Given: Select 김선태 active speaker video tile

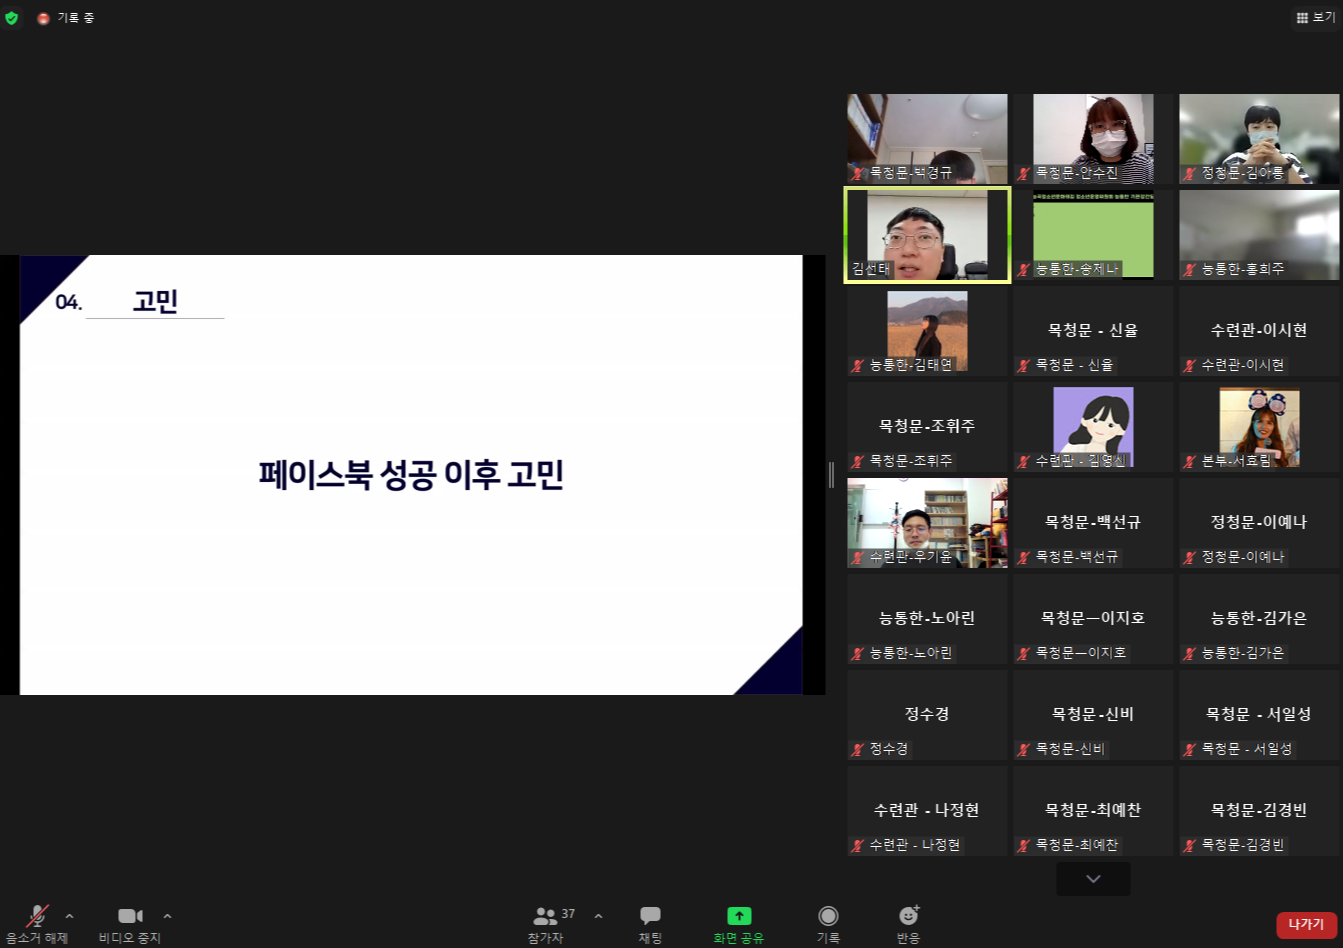Looking at the screenshot, I should point(927,234).
